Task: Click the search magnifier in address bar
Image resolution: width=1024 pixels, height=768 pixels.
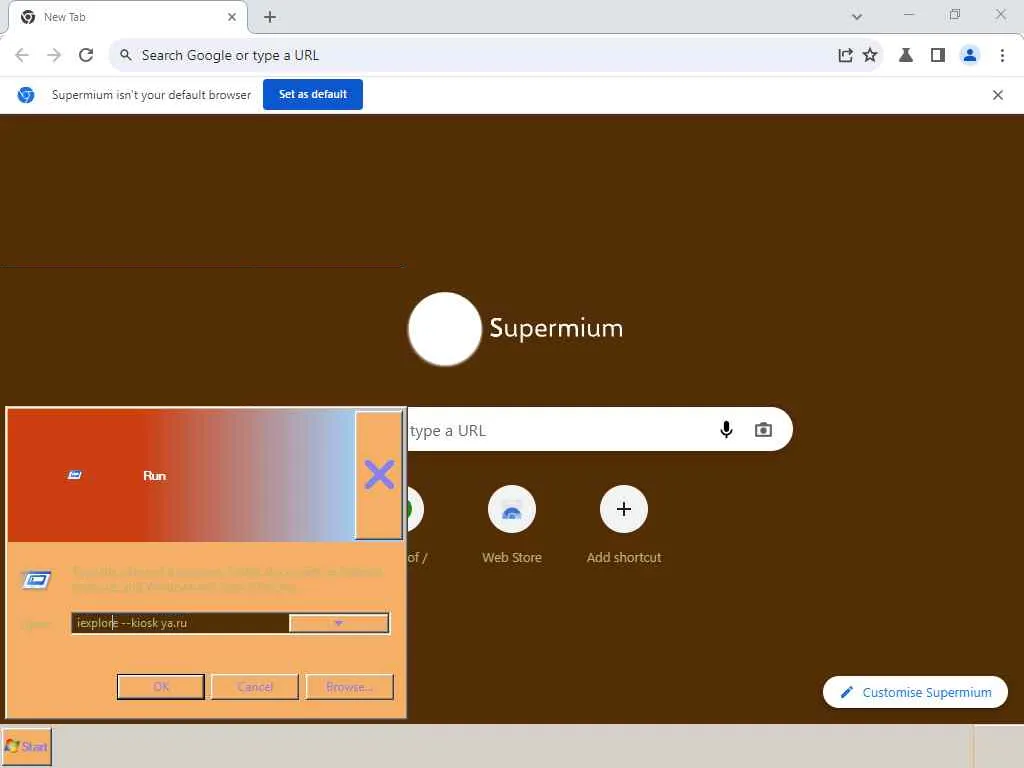Action: click(125, 56)
